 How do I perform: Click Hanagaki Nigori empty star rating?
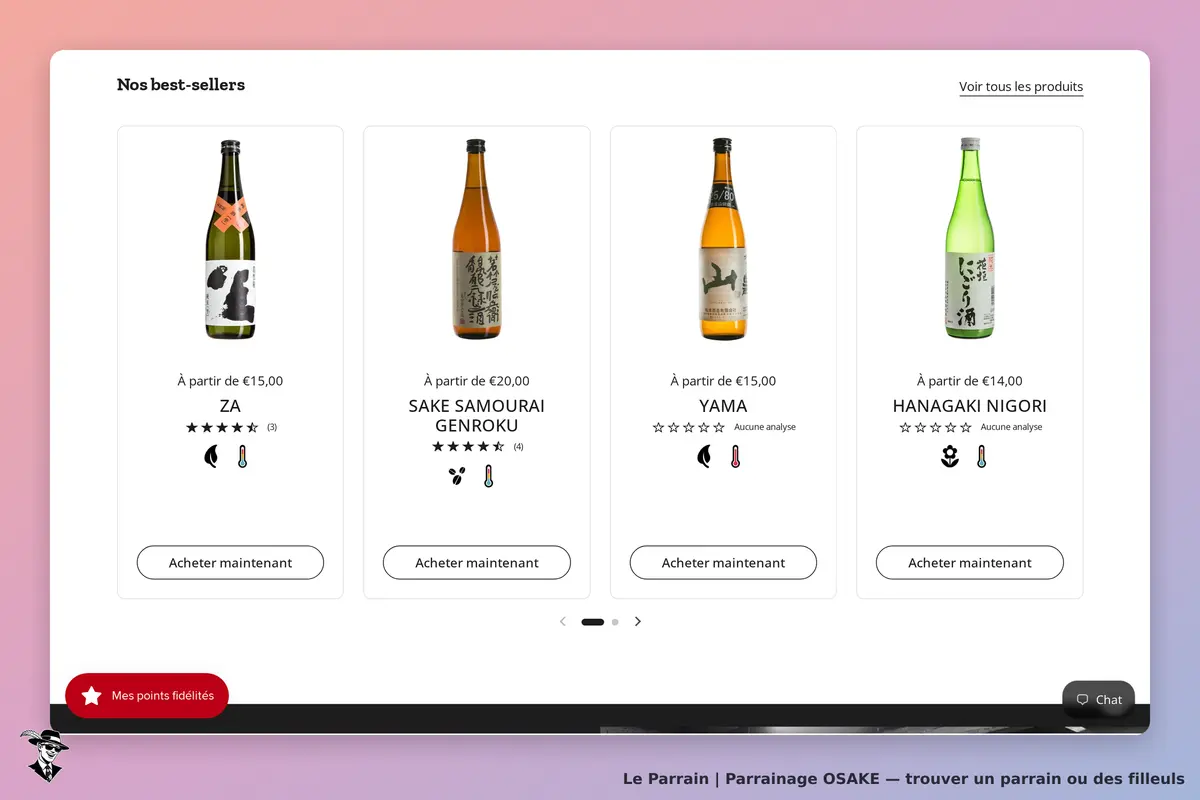[935, 427]
